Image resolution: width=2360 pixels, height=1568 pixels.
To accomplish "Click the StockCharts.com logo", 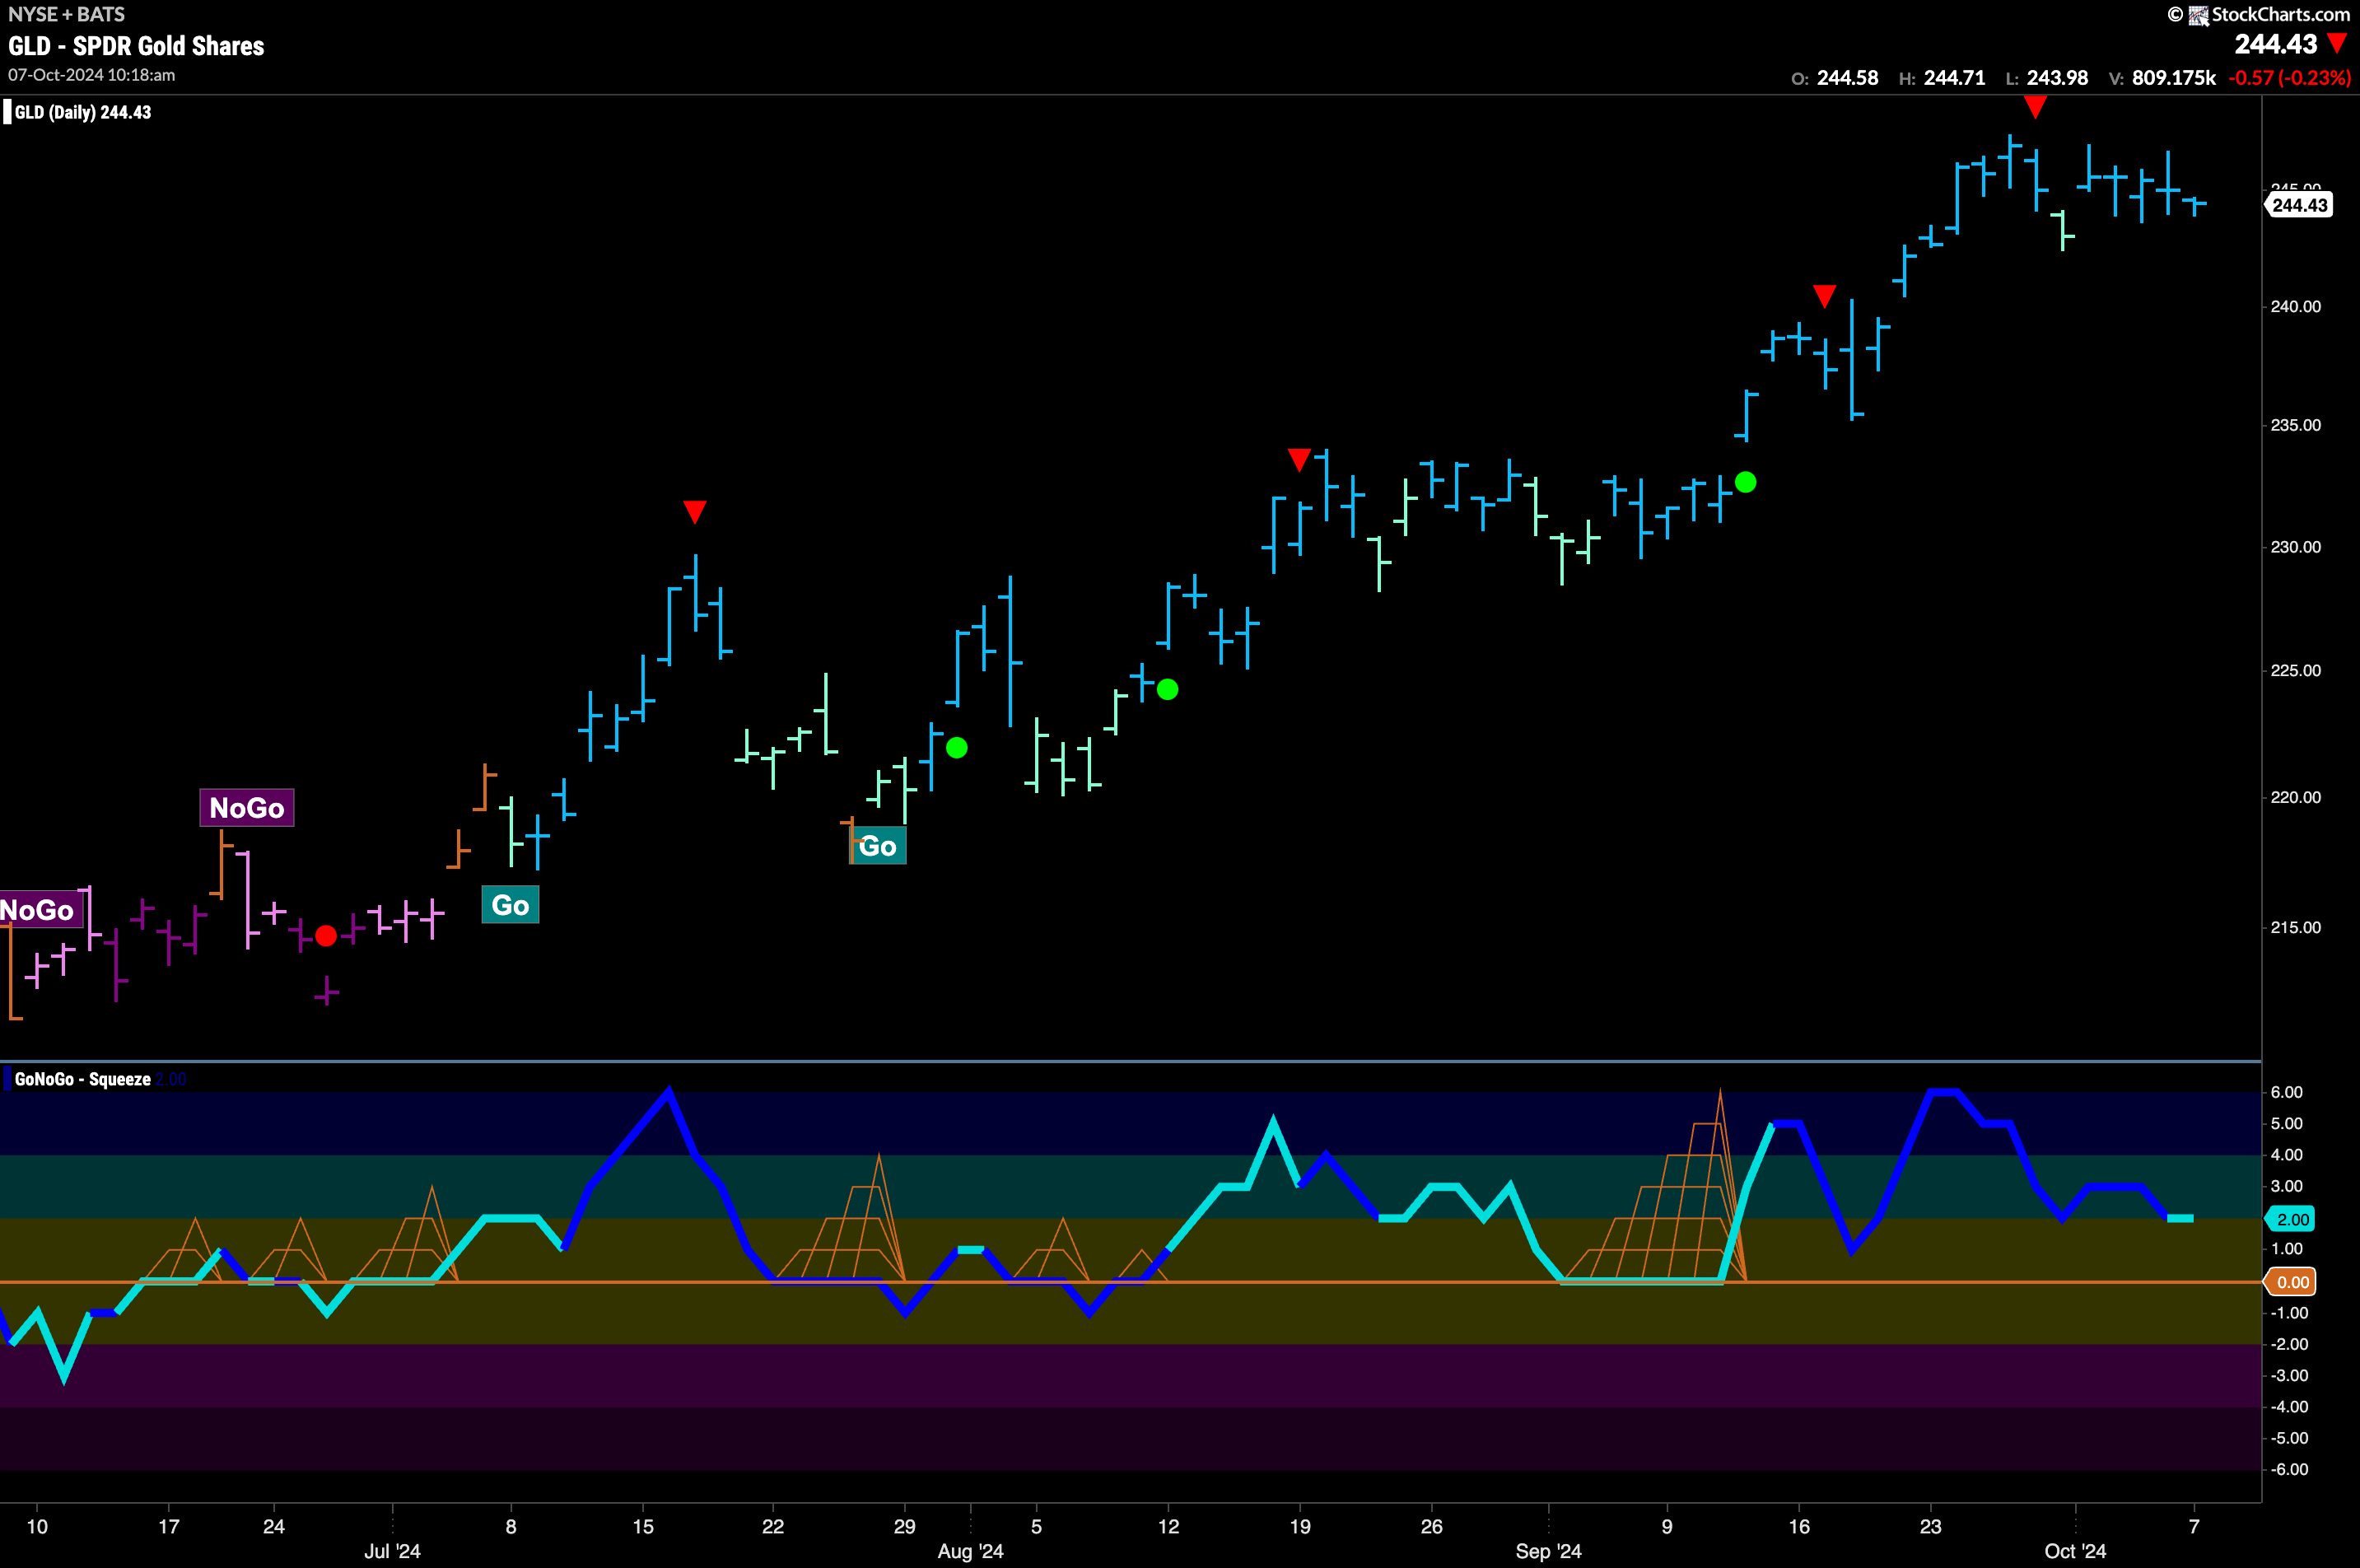I will tap(2269, 14).
